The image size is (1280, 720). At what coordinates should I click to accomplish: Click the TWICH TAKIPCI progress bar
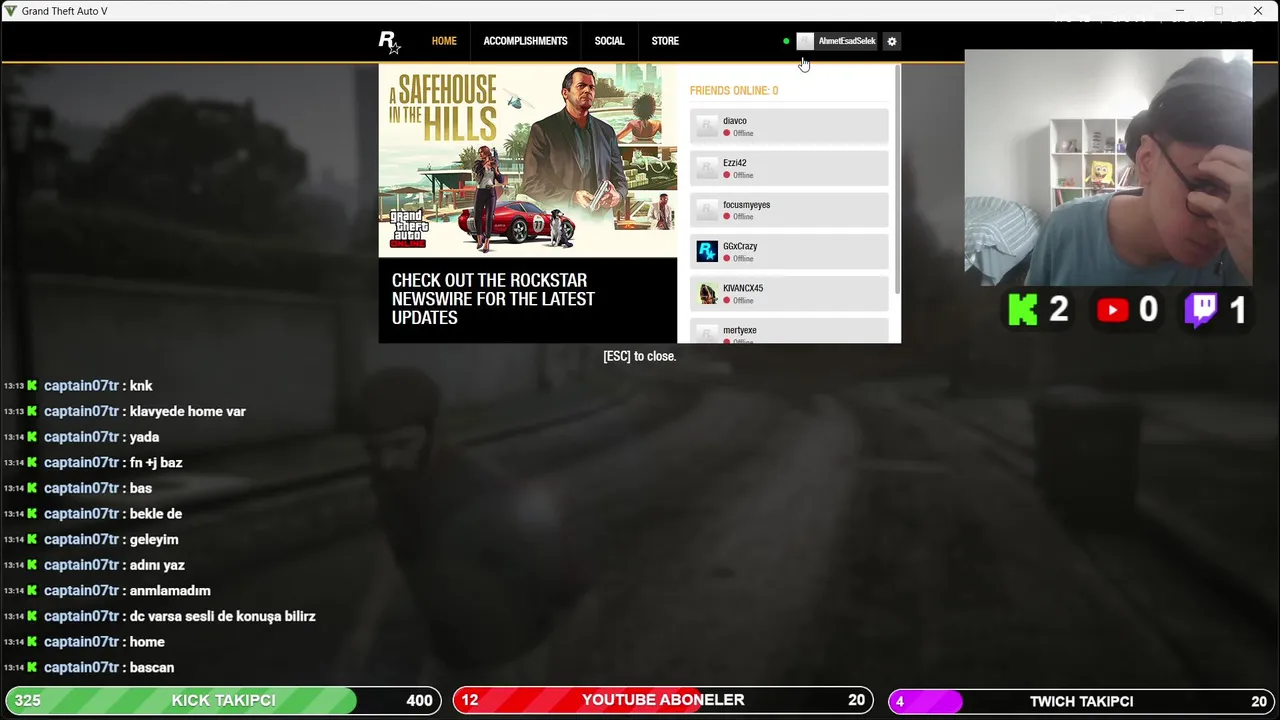click(x=1081, y=701)
